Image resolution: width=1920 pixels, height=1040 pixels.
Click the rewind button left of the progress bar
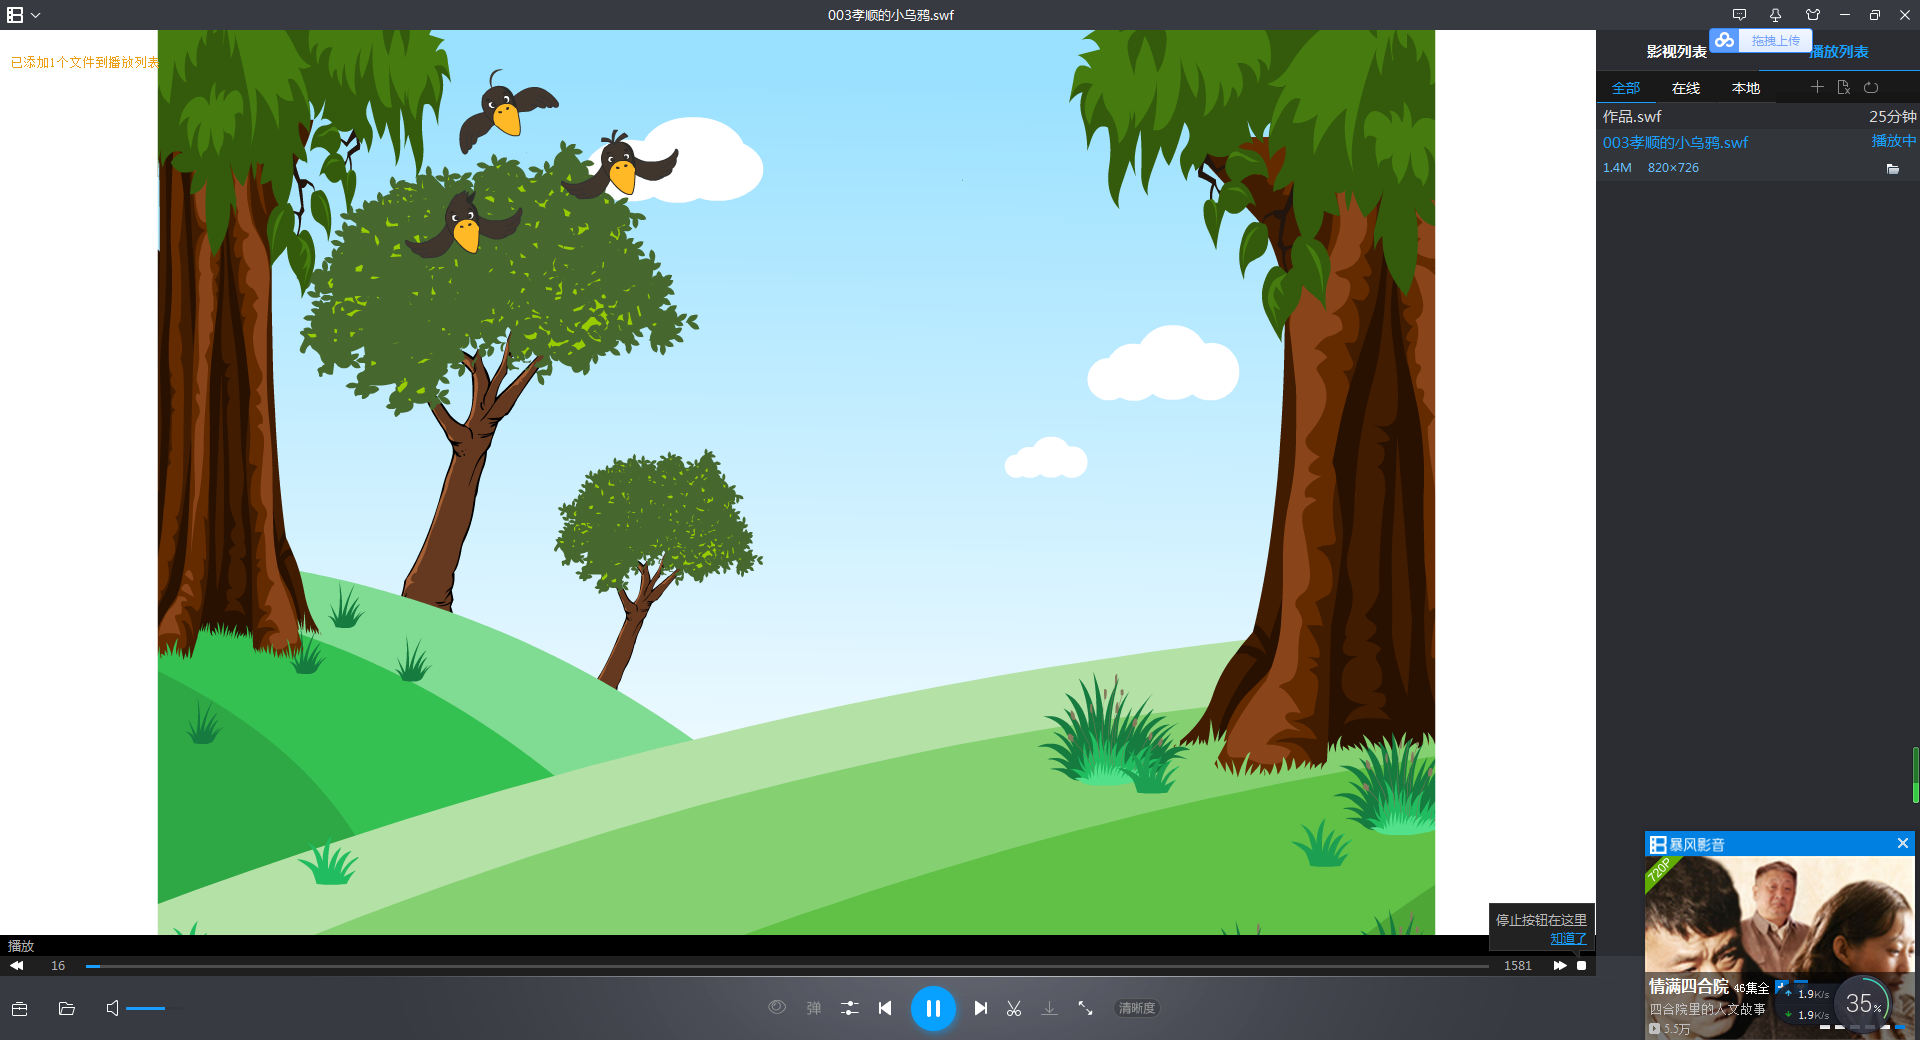pyautogui.click(x=16, y=965)
